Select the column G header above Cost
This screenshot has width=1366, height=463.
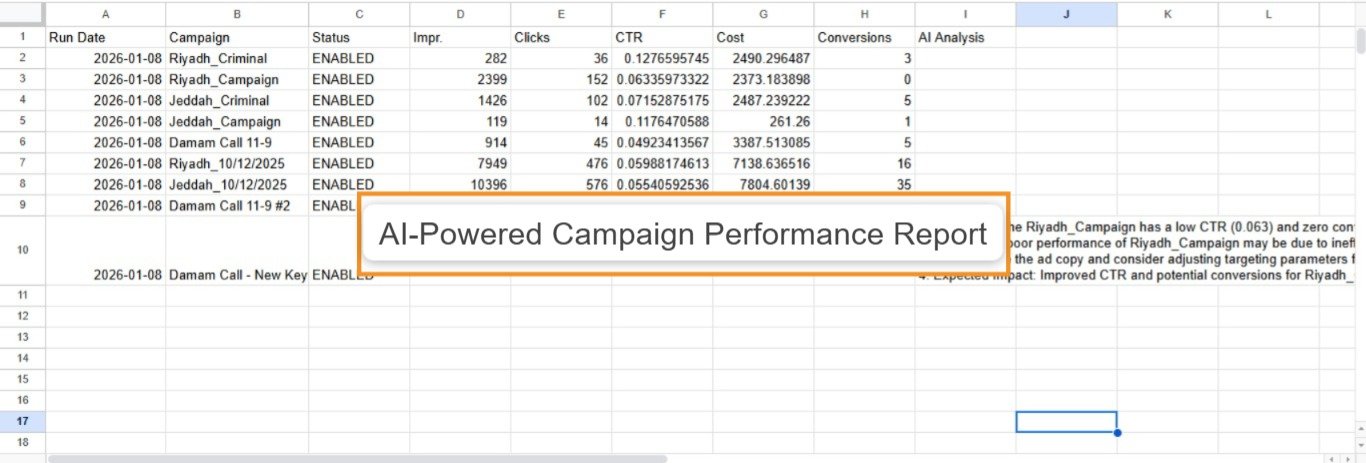(763, 14)
